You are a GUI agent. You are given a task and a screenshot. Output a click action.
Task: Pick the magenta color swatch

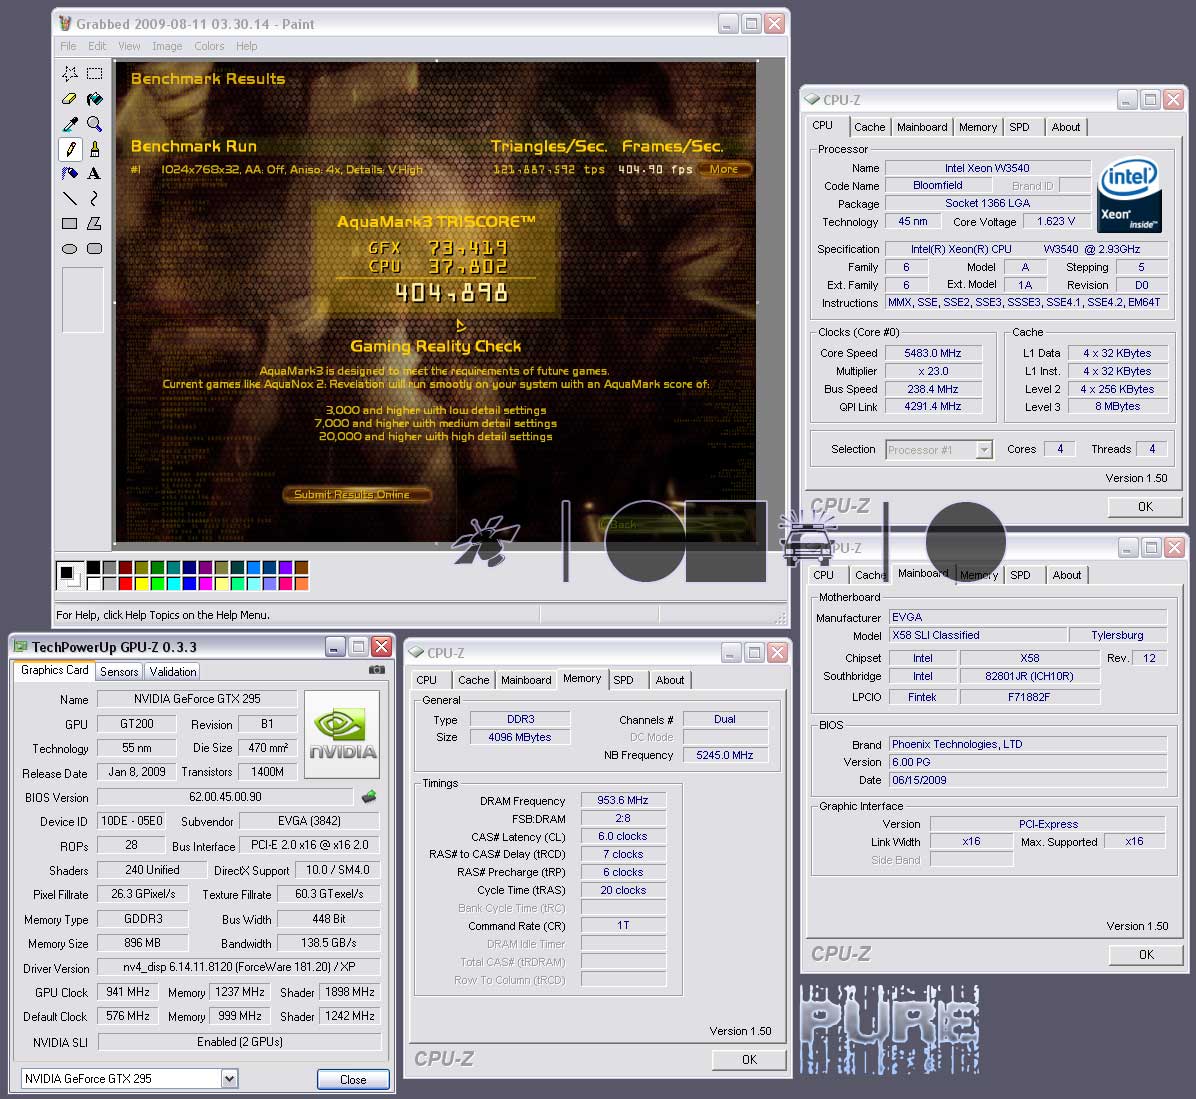205,583
